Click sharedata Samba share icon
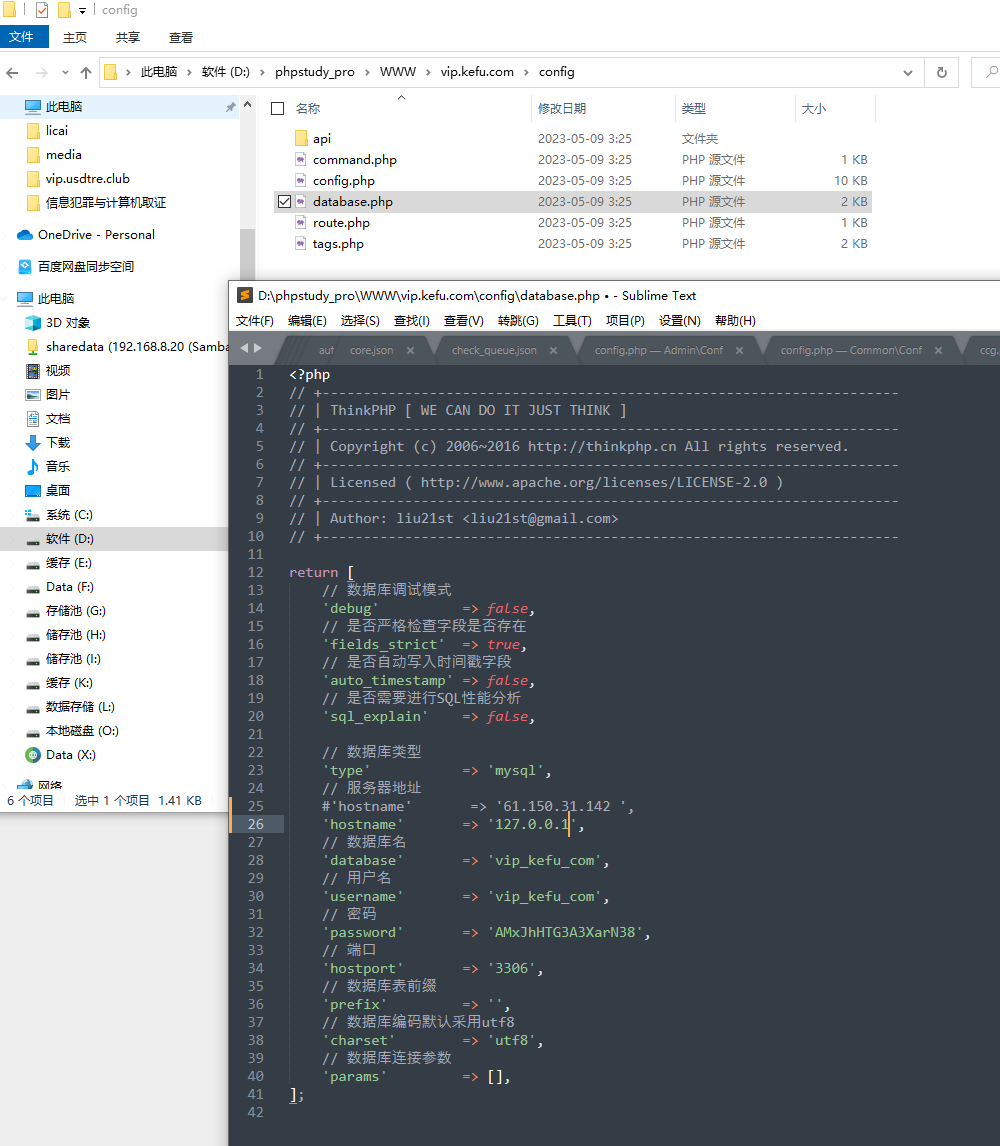The width and height of the screenshot is (1000, 1146). click(x=33, y=346)
